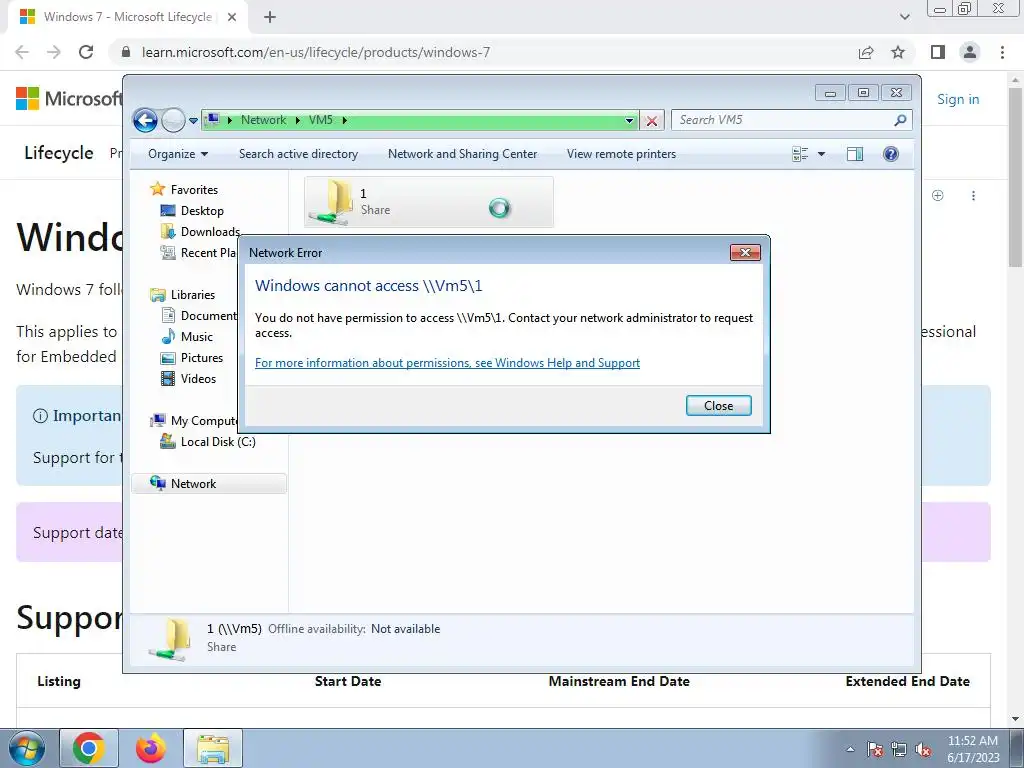1024x768 pixels.
Task: Open view options dropdown arrow
Action: tap(822, 154)
